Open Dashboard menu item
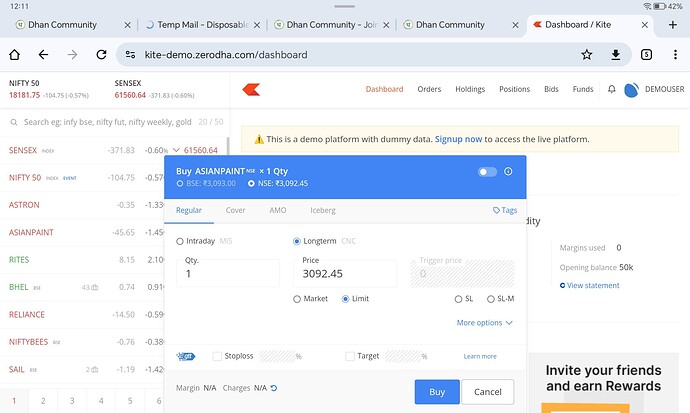Viewport: 690px width, 413px height. [384, 89]
